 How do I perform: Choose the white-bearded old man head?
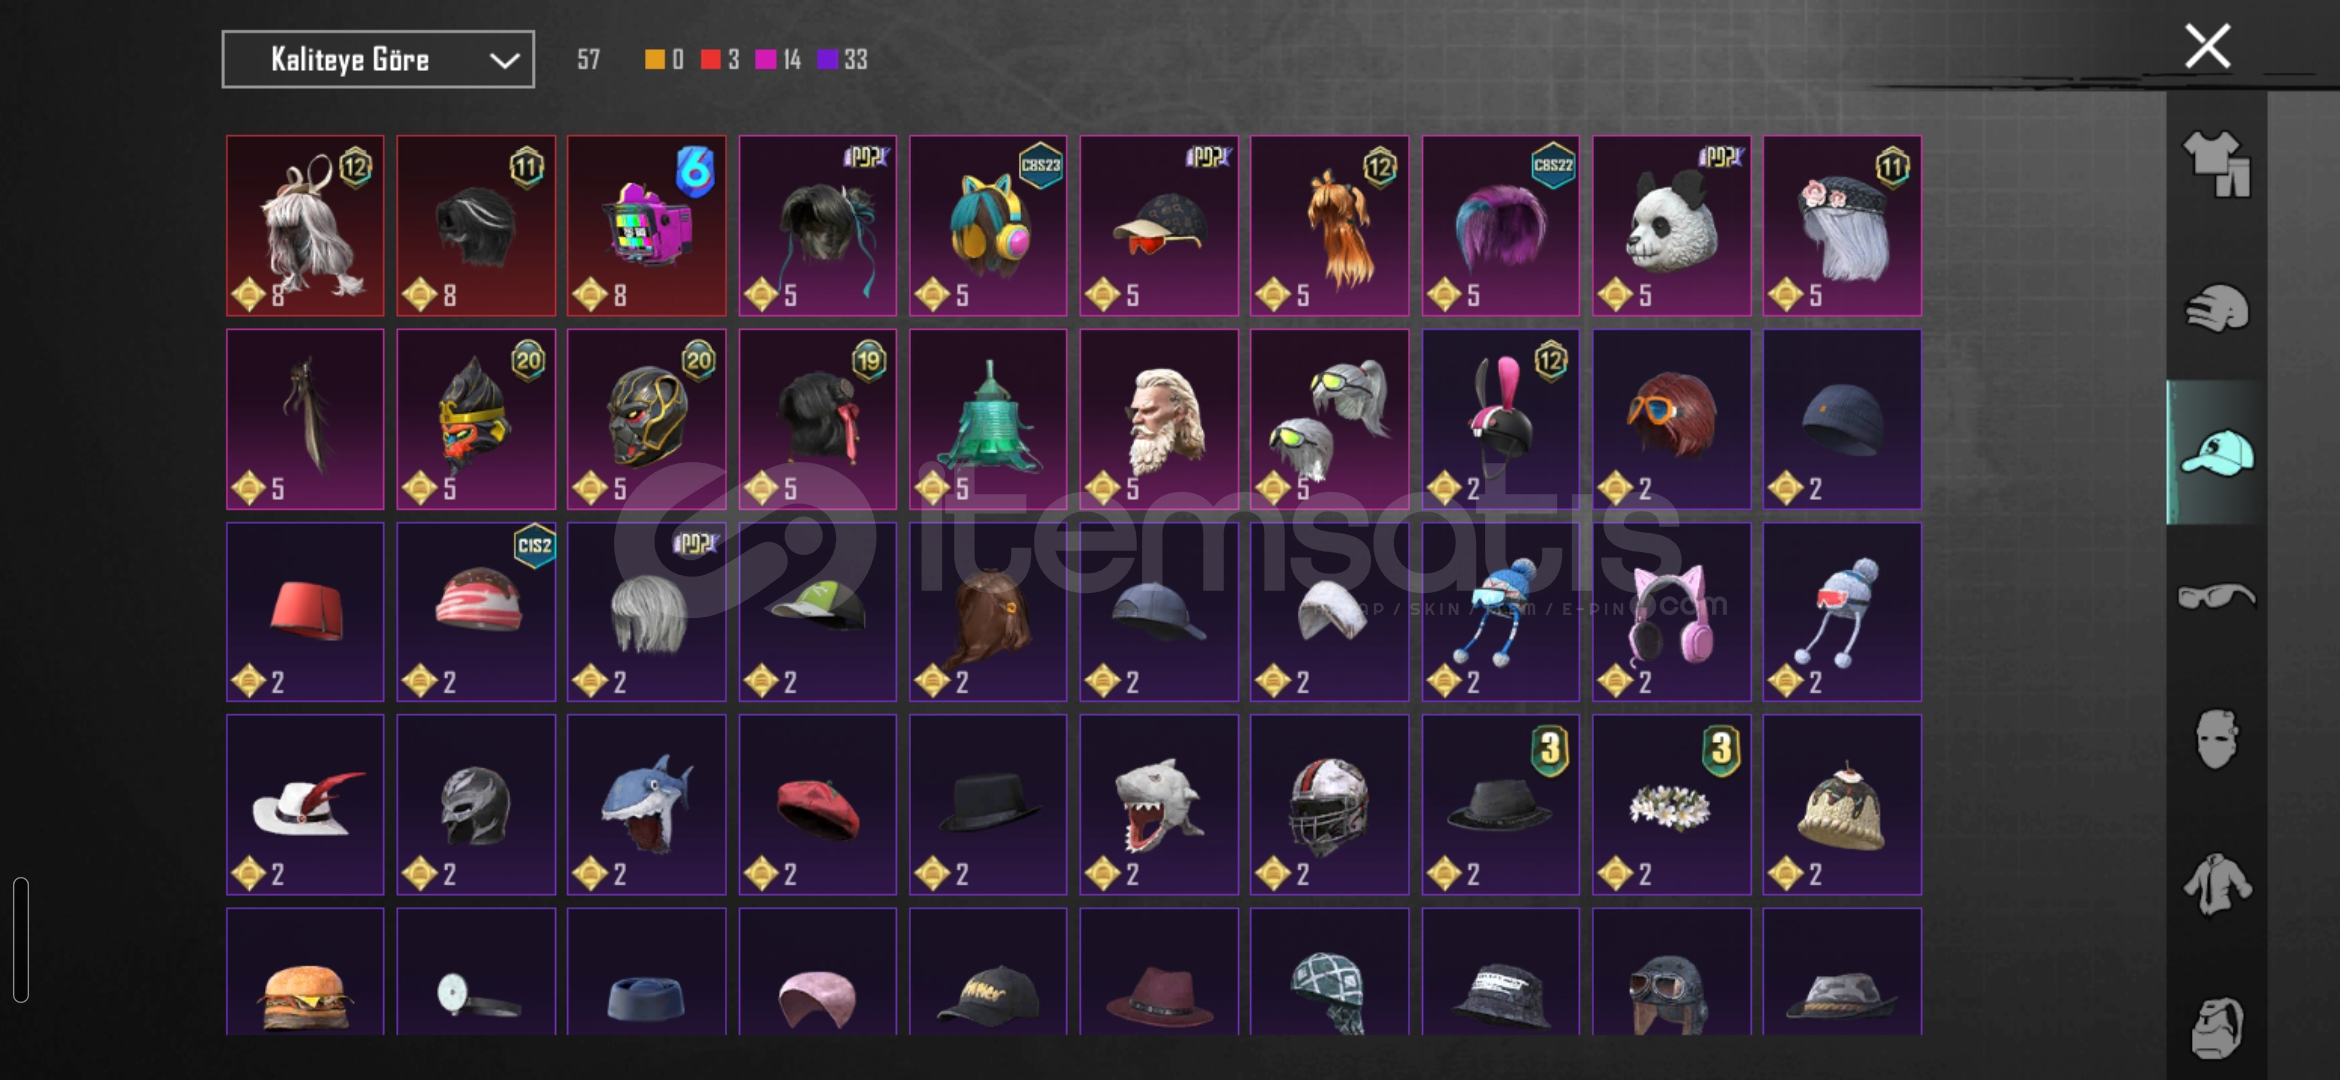click(1159, 419)
